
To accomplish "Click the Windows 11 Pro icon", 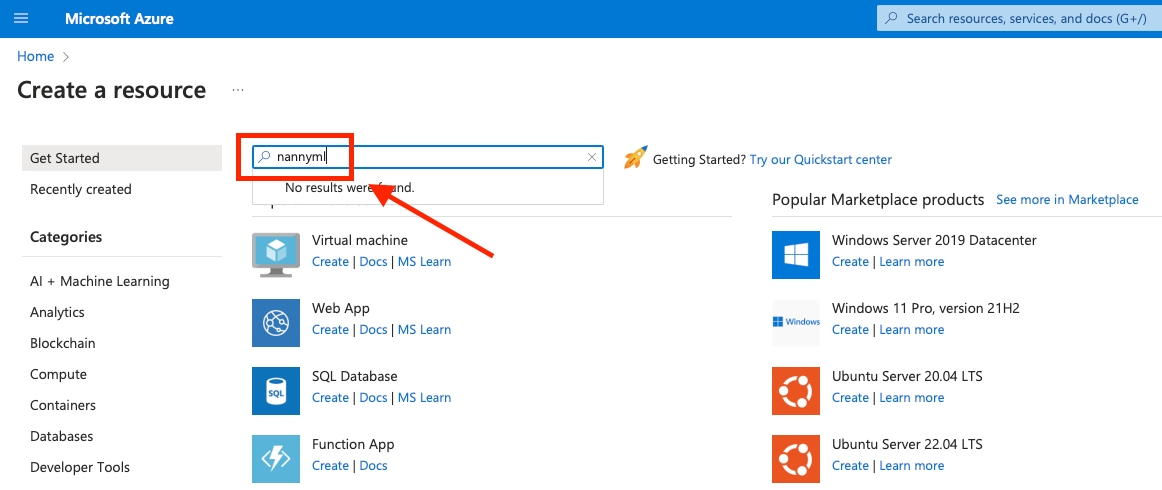I will pyautogui.click(x=796, y=322).
